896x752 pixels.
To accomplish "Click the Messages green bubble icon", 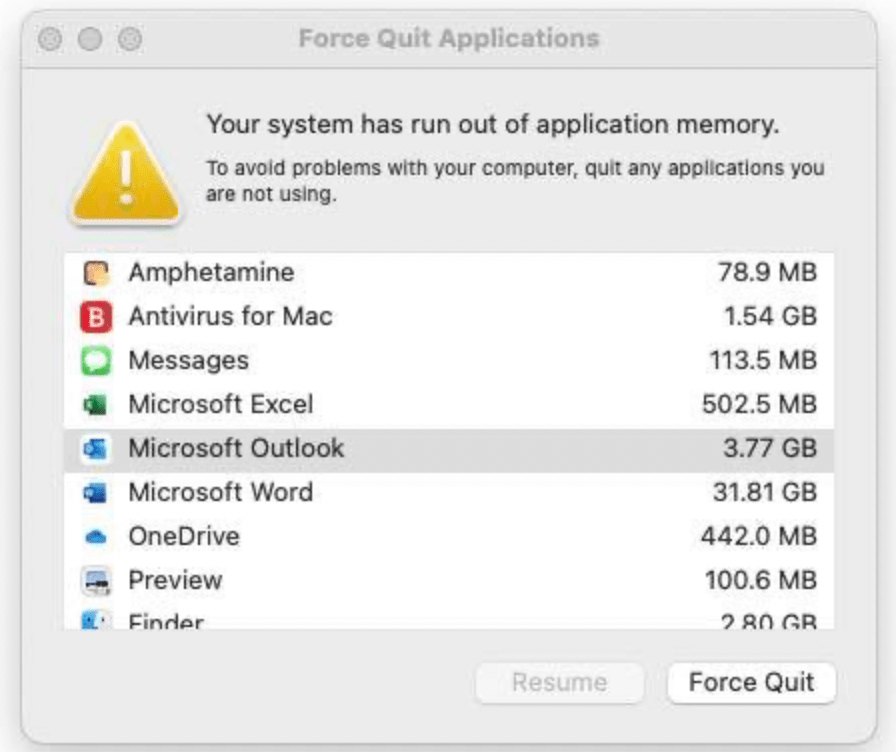I will point(96,361).
